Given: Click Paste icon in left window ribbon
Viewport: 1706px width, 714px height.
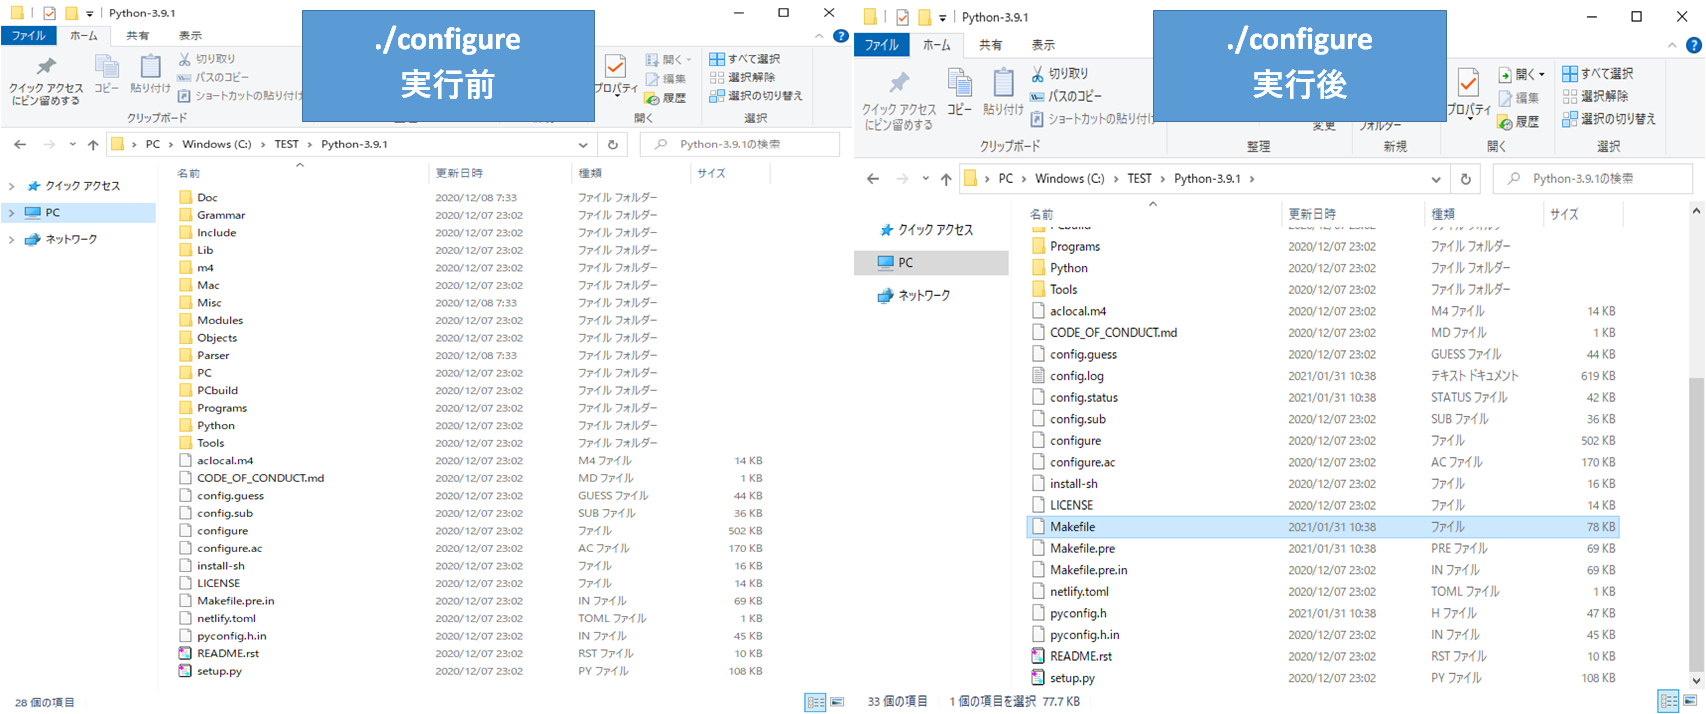Looking at the screenshot, I should (150, 74).
